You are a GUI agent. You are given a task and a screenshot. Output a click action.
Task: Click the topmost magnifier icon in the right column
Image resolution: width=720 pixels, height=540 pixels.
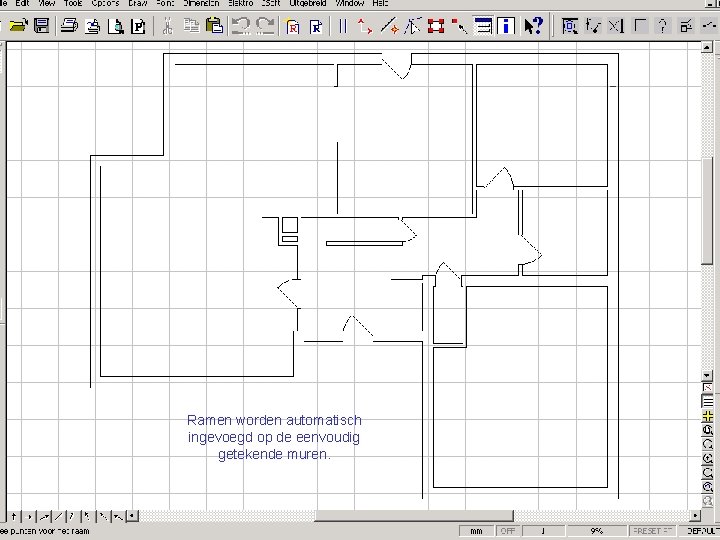tap(708, 430)
